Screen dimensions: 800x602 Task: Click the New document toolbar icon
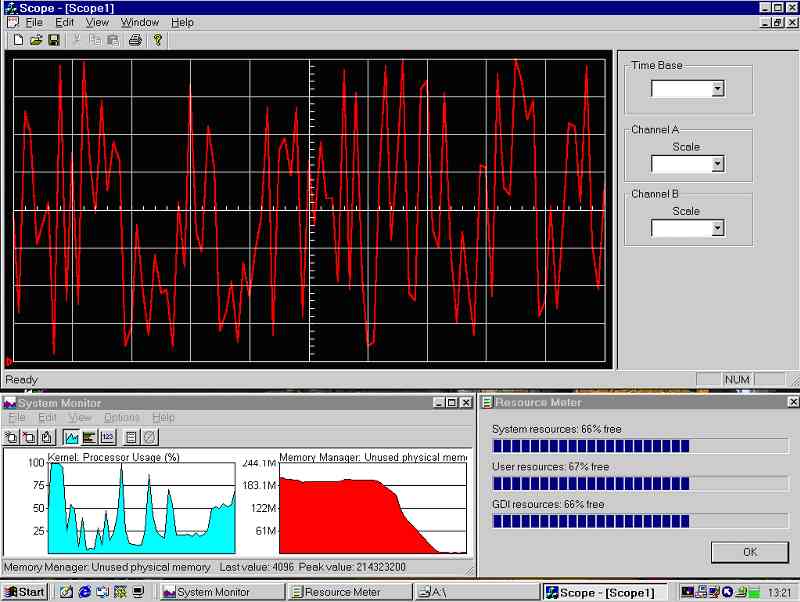[18, 40]
